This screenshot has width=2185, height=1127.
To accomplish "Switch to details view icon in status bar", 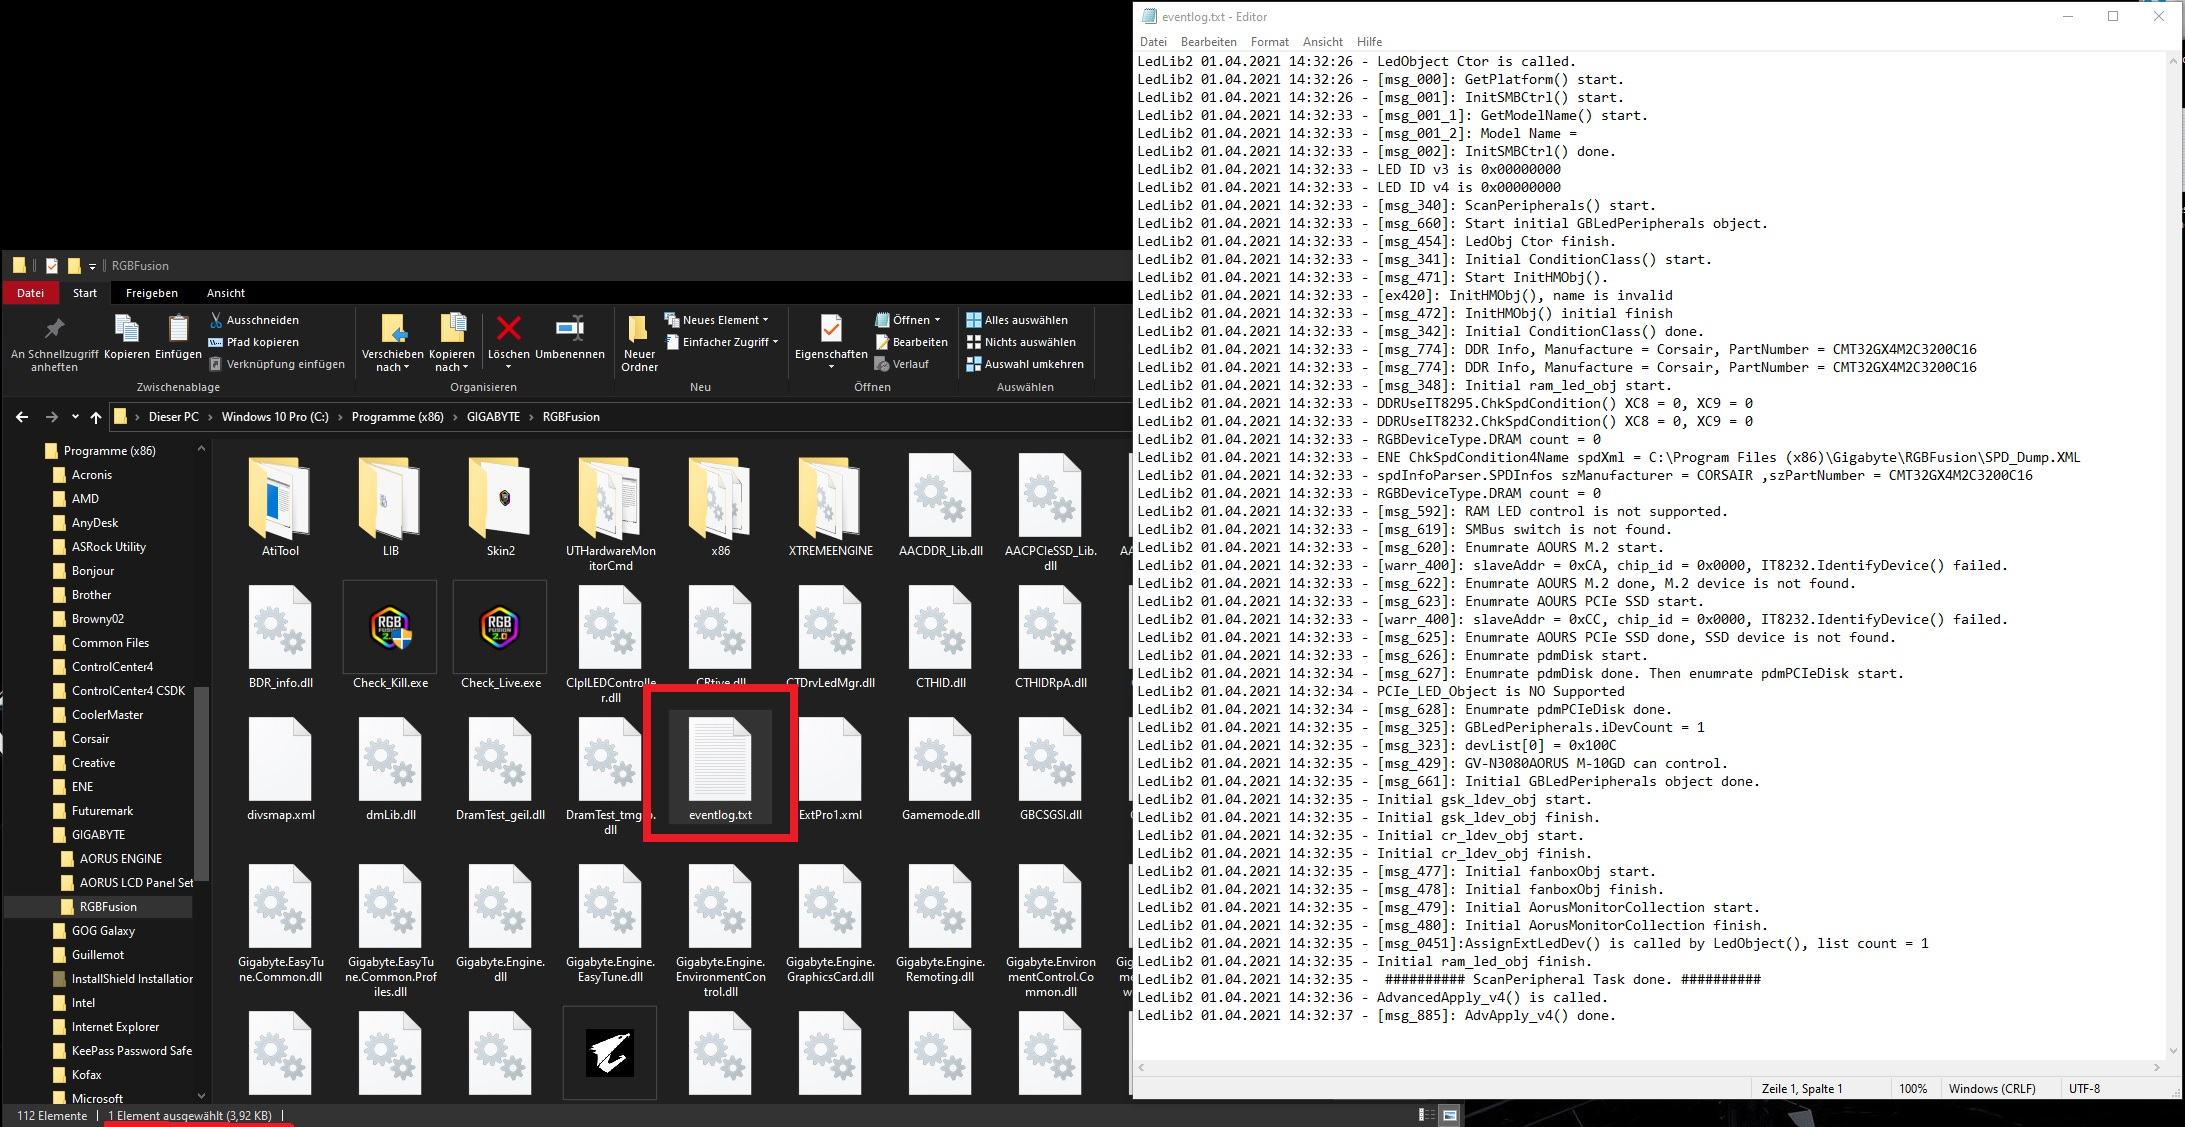I will [1427, 1115].
